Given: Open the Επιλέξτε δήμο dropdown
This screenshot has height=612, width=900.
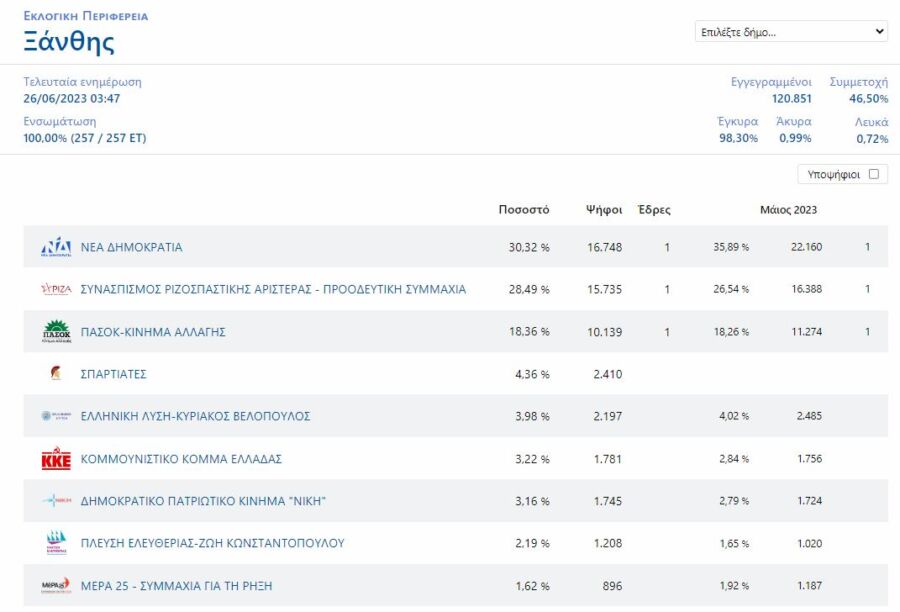Looking at the screenshot, I should 791,32.
